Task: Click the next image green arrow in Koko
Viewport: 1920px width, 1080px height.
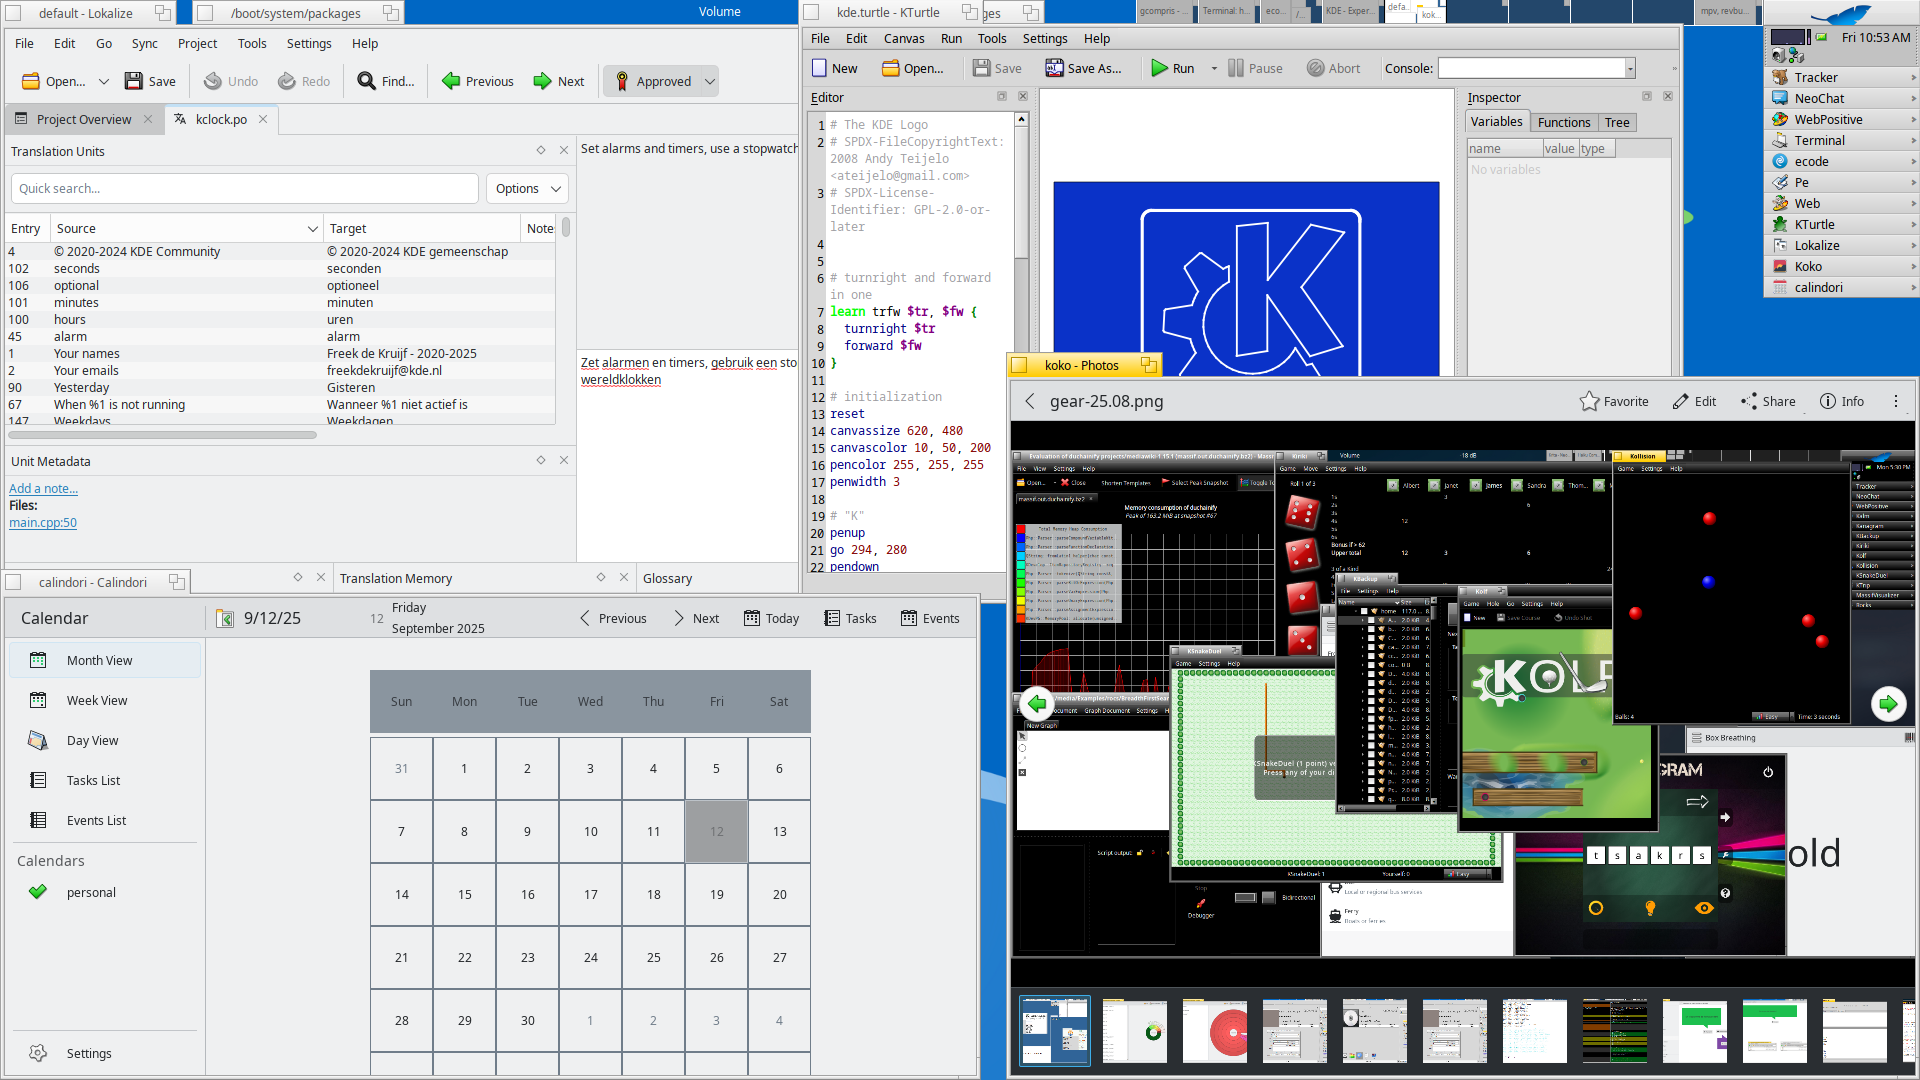Action: coord(1887,704)
